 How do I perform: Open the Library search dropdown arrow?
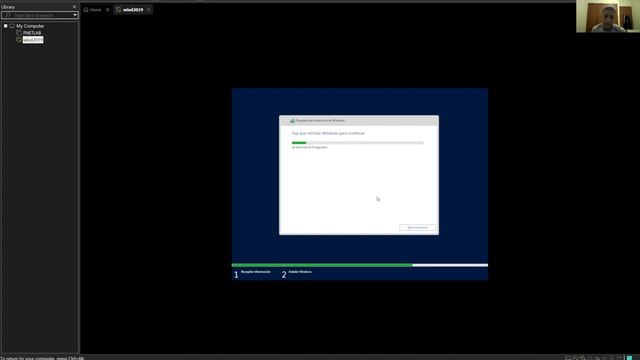point(75,15)
